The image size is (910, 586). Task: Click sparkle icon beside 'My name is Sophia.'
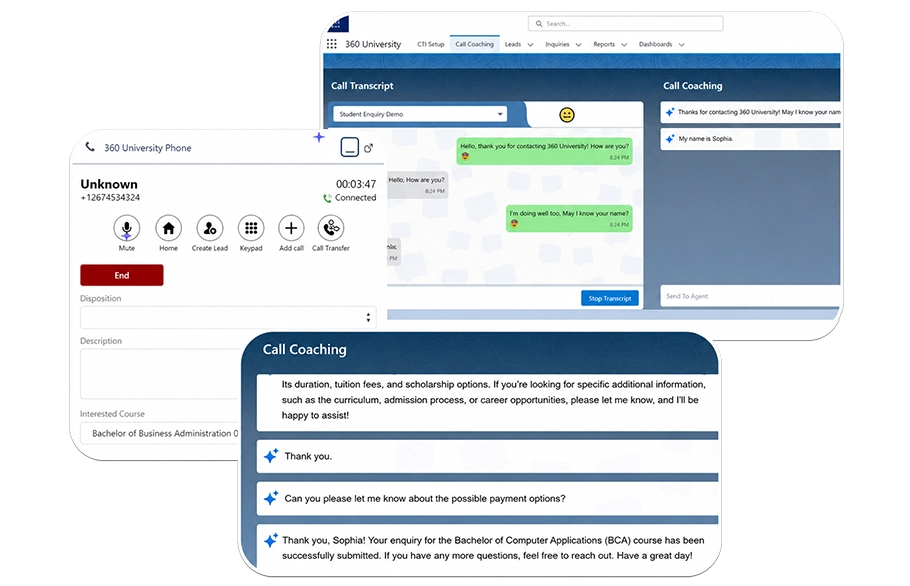coord(670,139)
